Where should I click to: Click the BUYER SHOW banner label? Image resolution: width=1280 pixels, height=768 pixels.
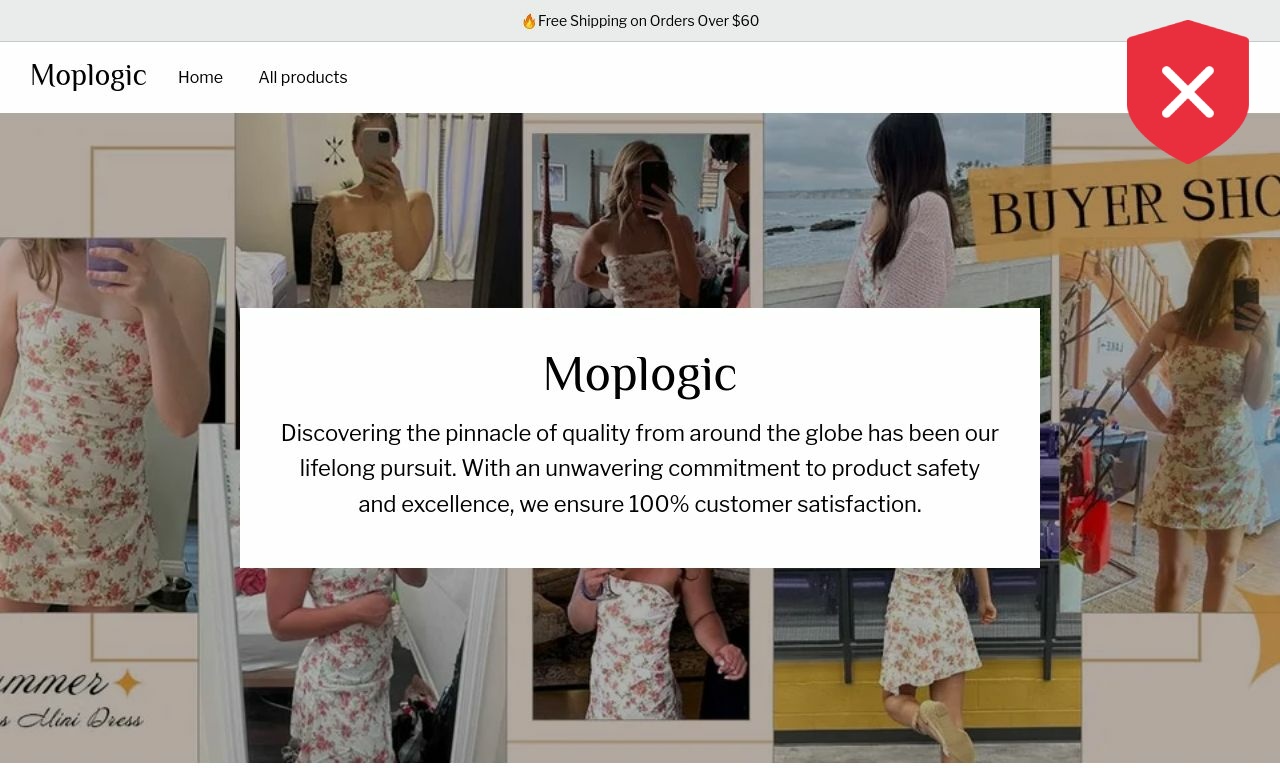pyautogui.click(x=1130, y=208)
